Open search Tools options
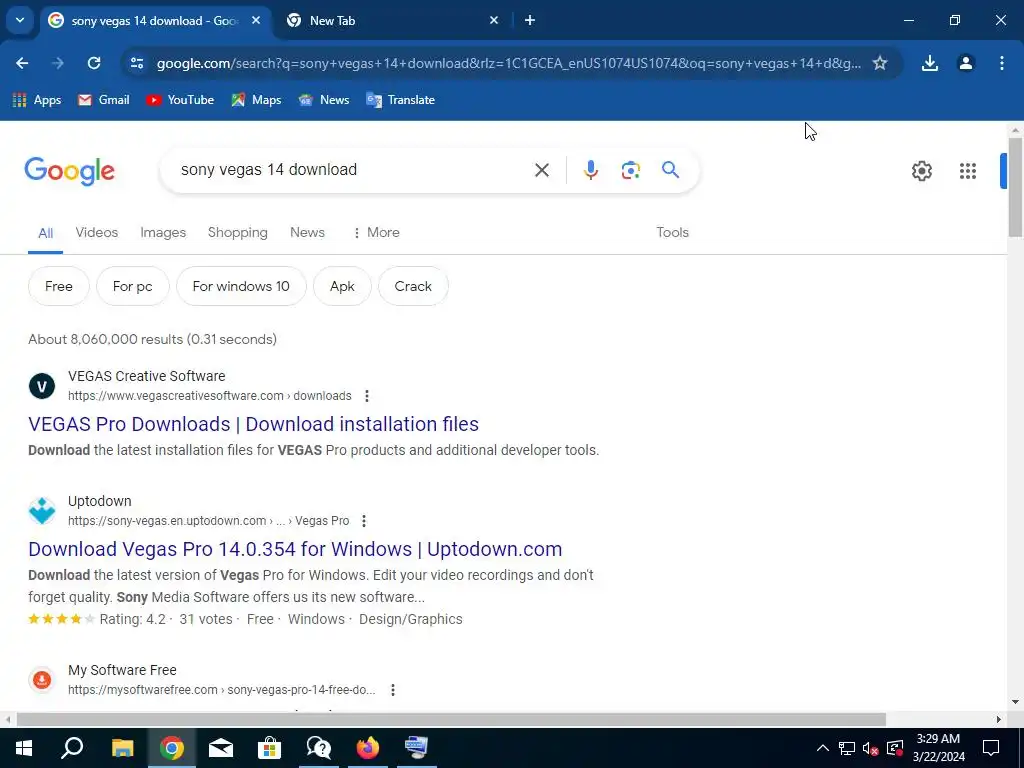 pyautogui.click(x=673, y=232)
